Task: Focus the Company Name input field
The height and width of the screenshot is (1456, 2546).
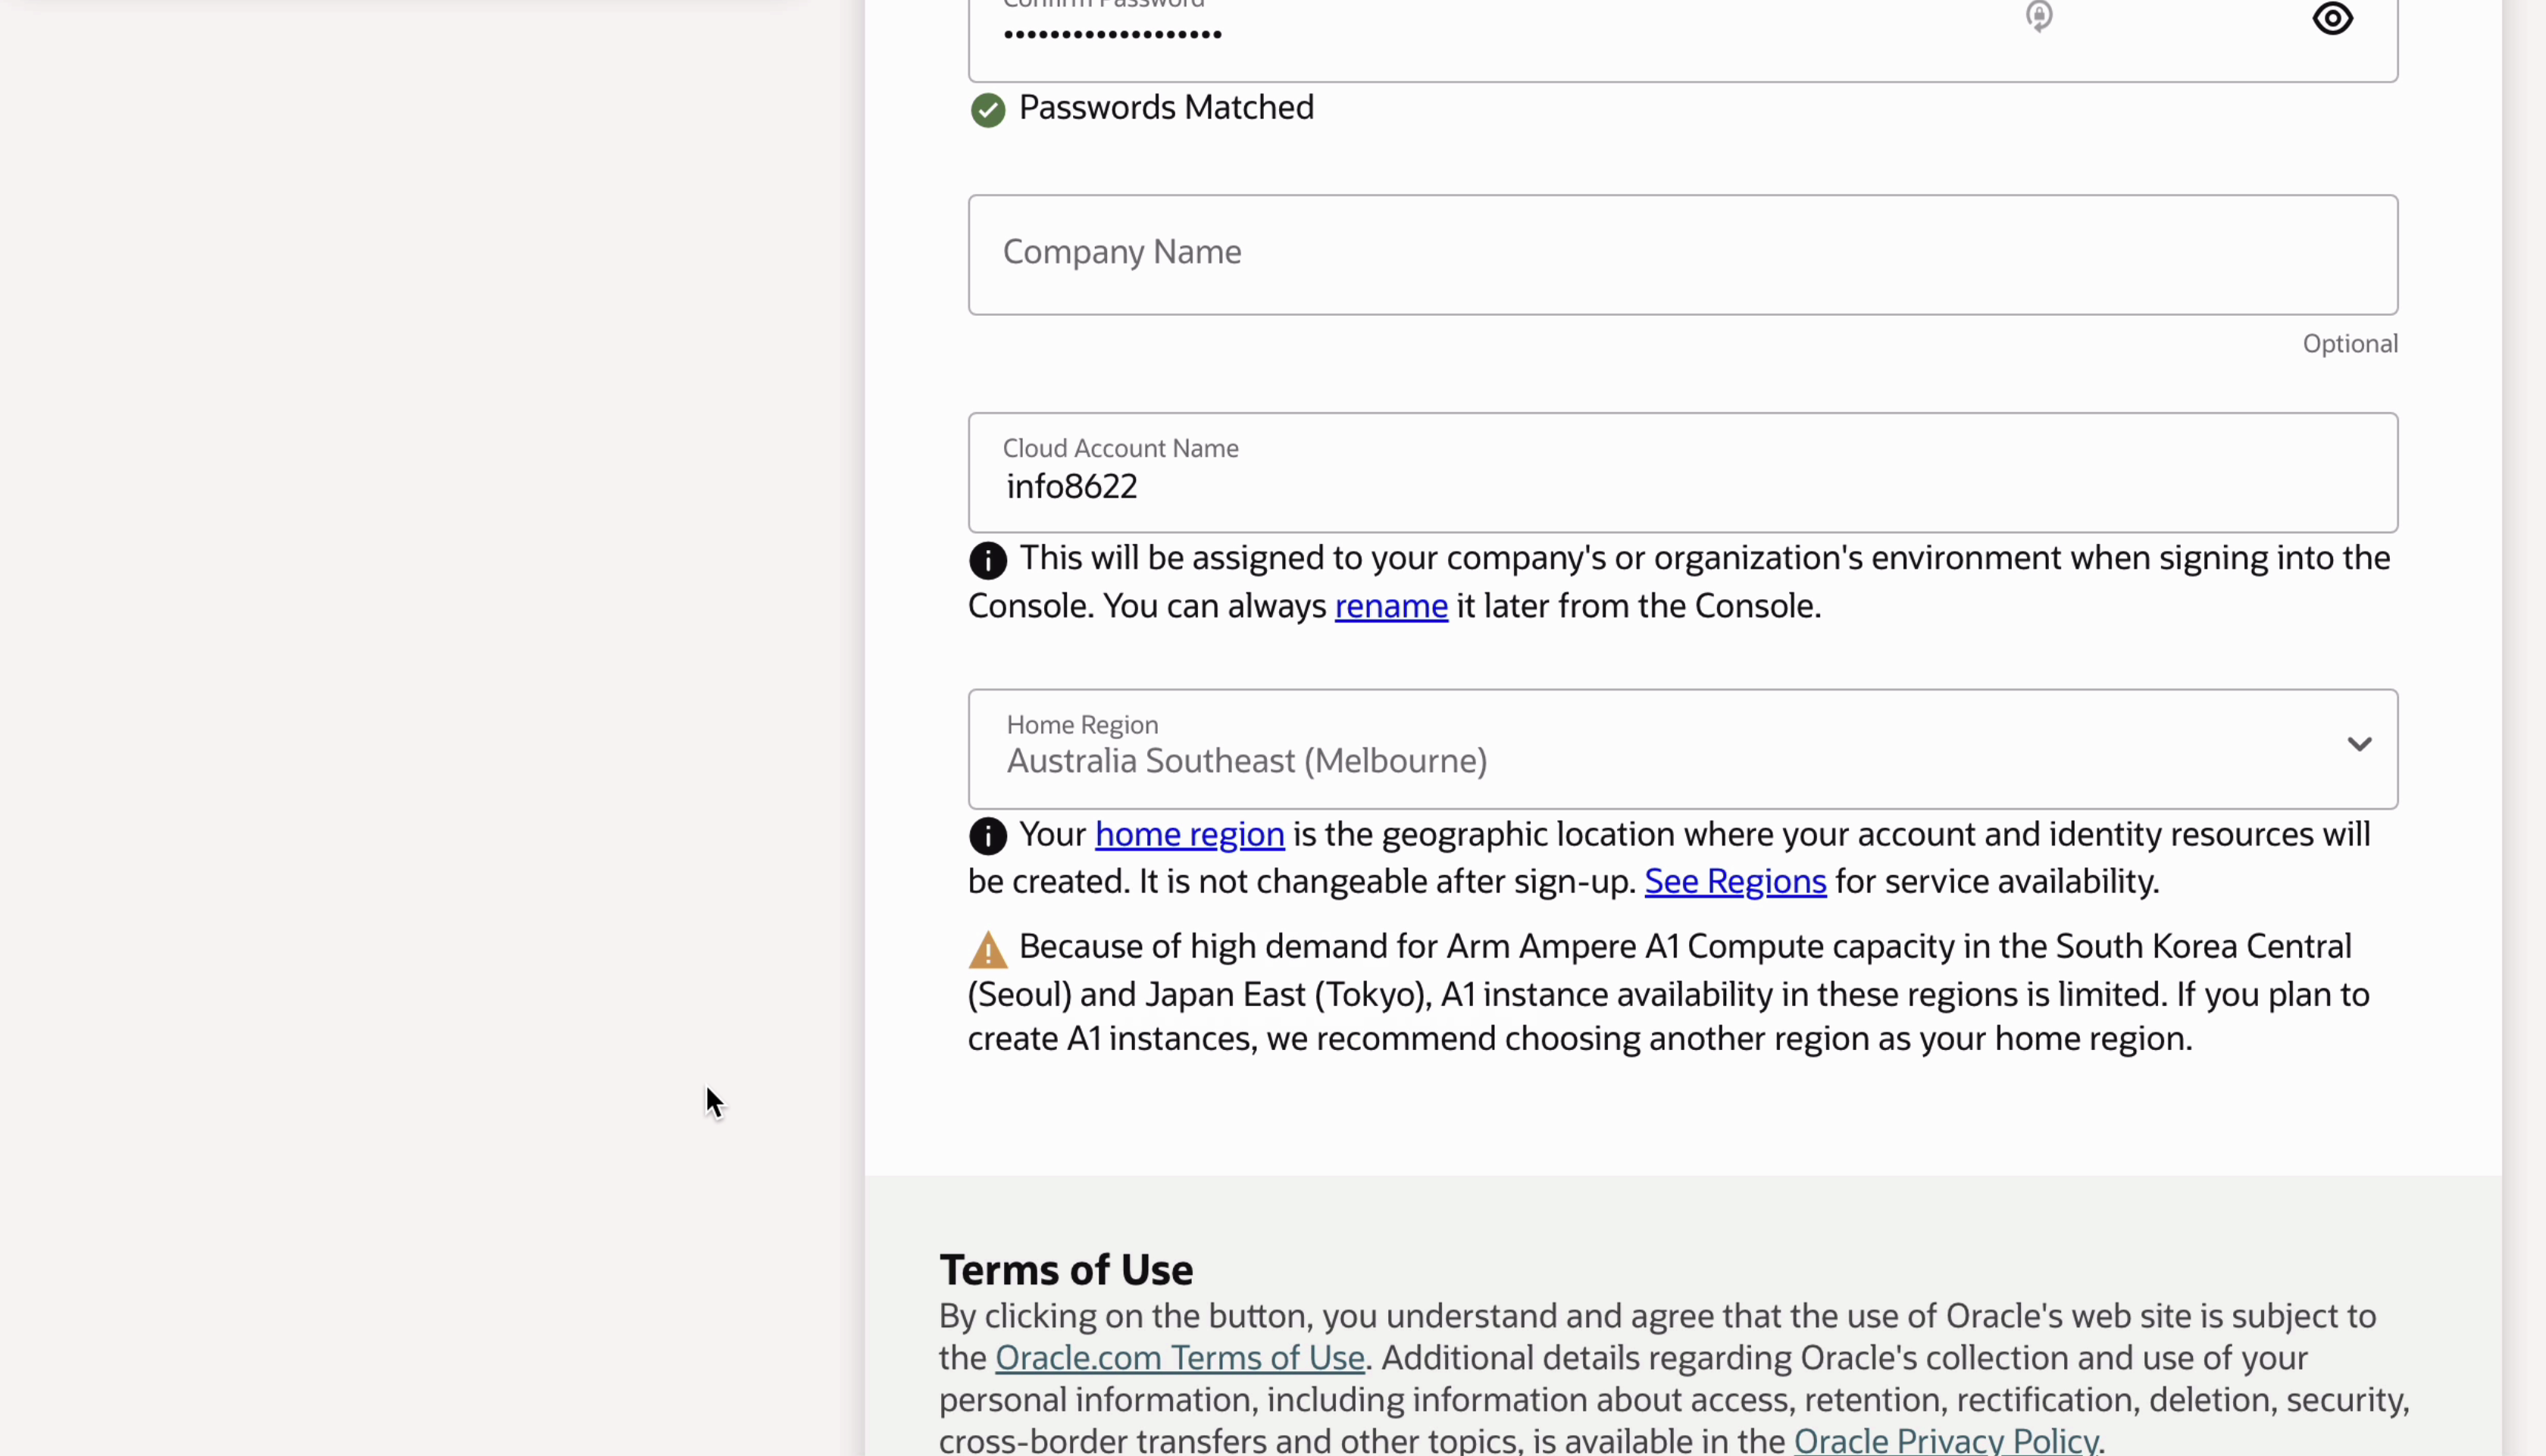Action: (1682, 254)
